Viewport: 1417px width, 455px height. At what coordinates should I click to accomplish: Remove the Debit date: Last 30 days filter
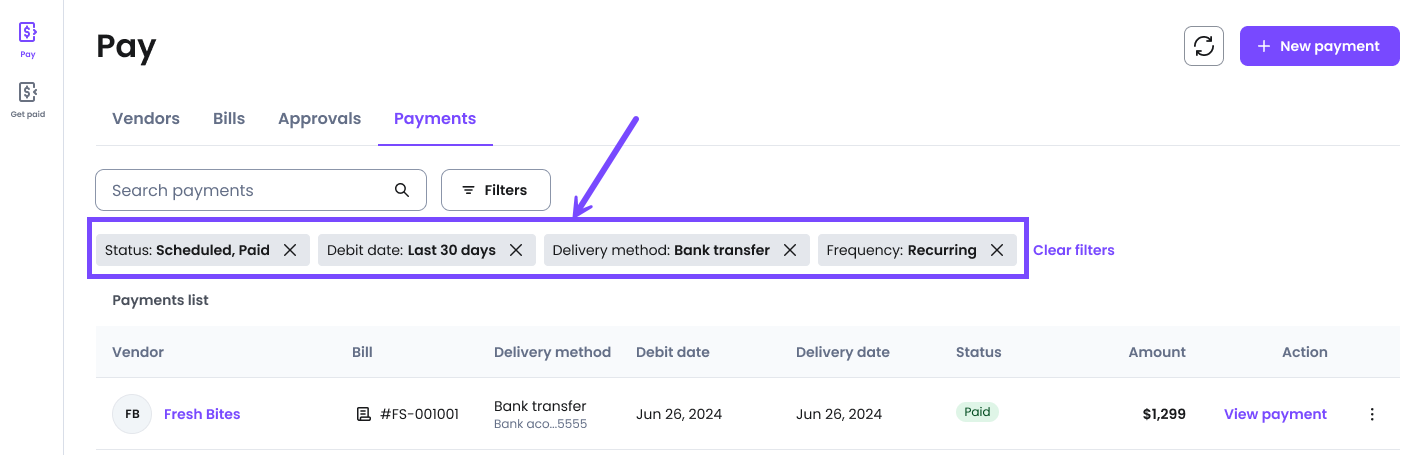coord(516,250)
